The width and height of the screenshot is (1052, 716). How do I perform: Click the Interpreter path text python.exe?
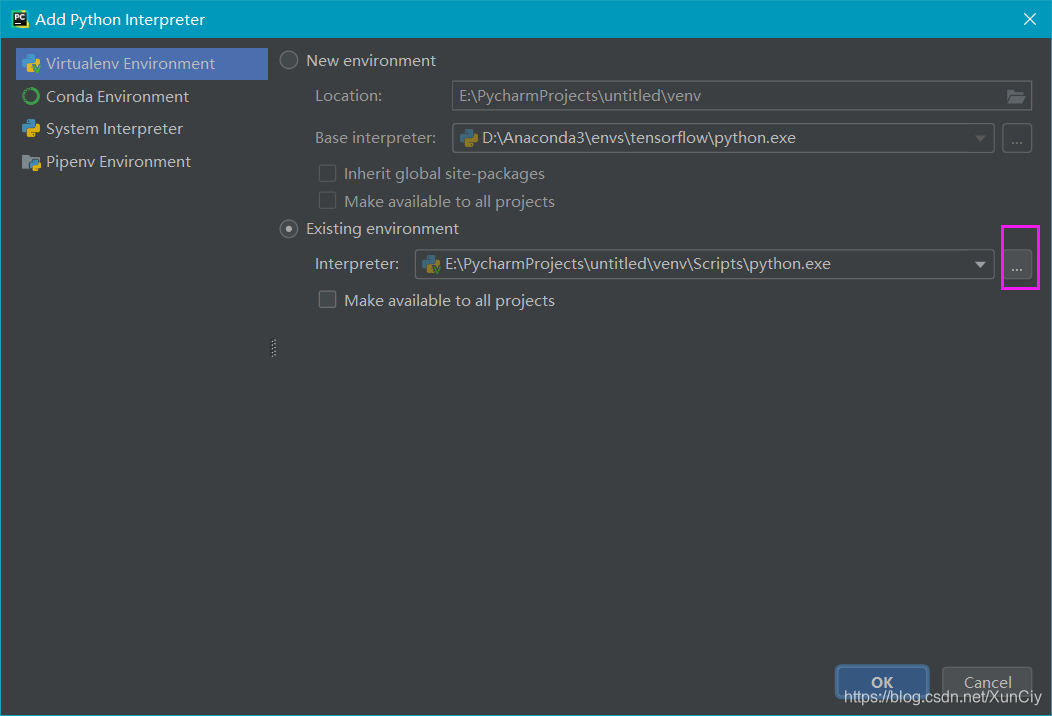[637, 264]
